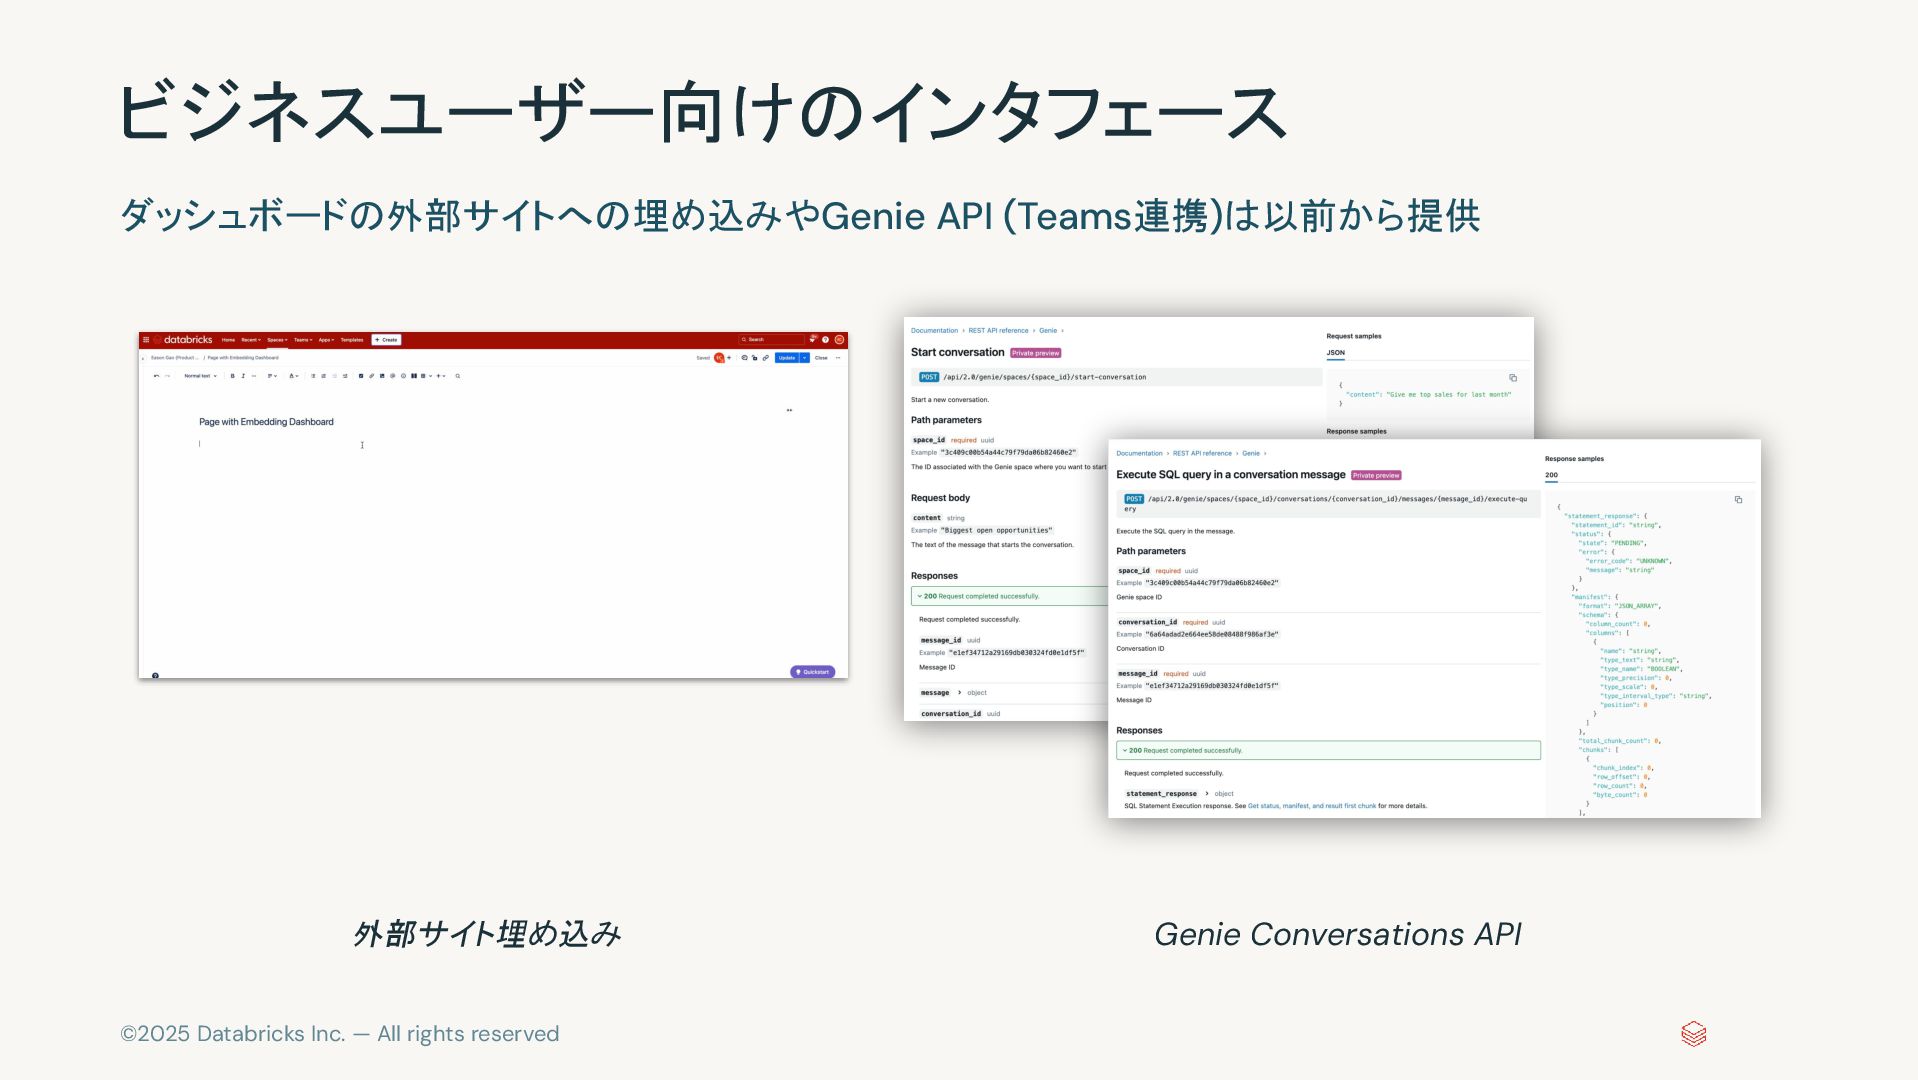Click the Create button
The height and width of the screenshot is (1080, 1918).
386,340
